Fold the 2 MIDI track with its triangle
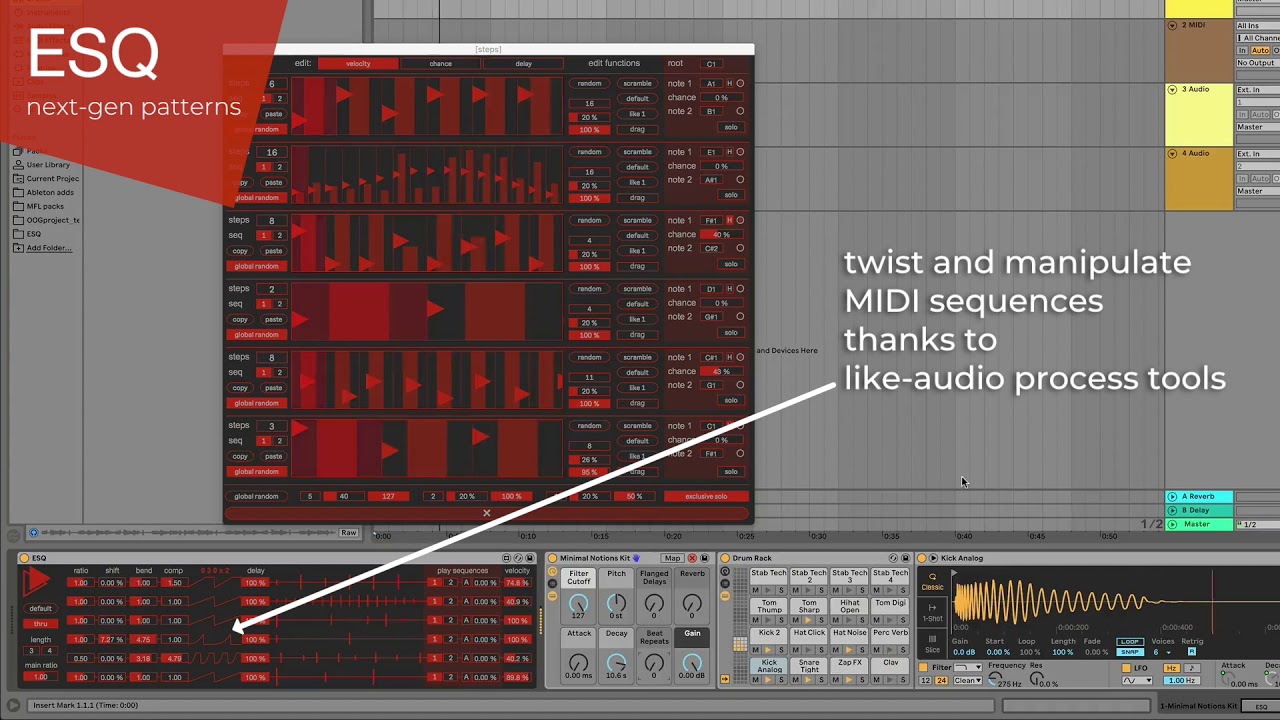Viewport: 1280px width, 720px height. (x=1172, y=25)
